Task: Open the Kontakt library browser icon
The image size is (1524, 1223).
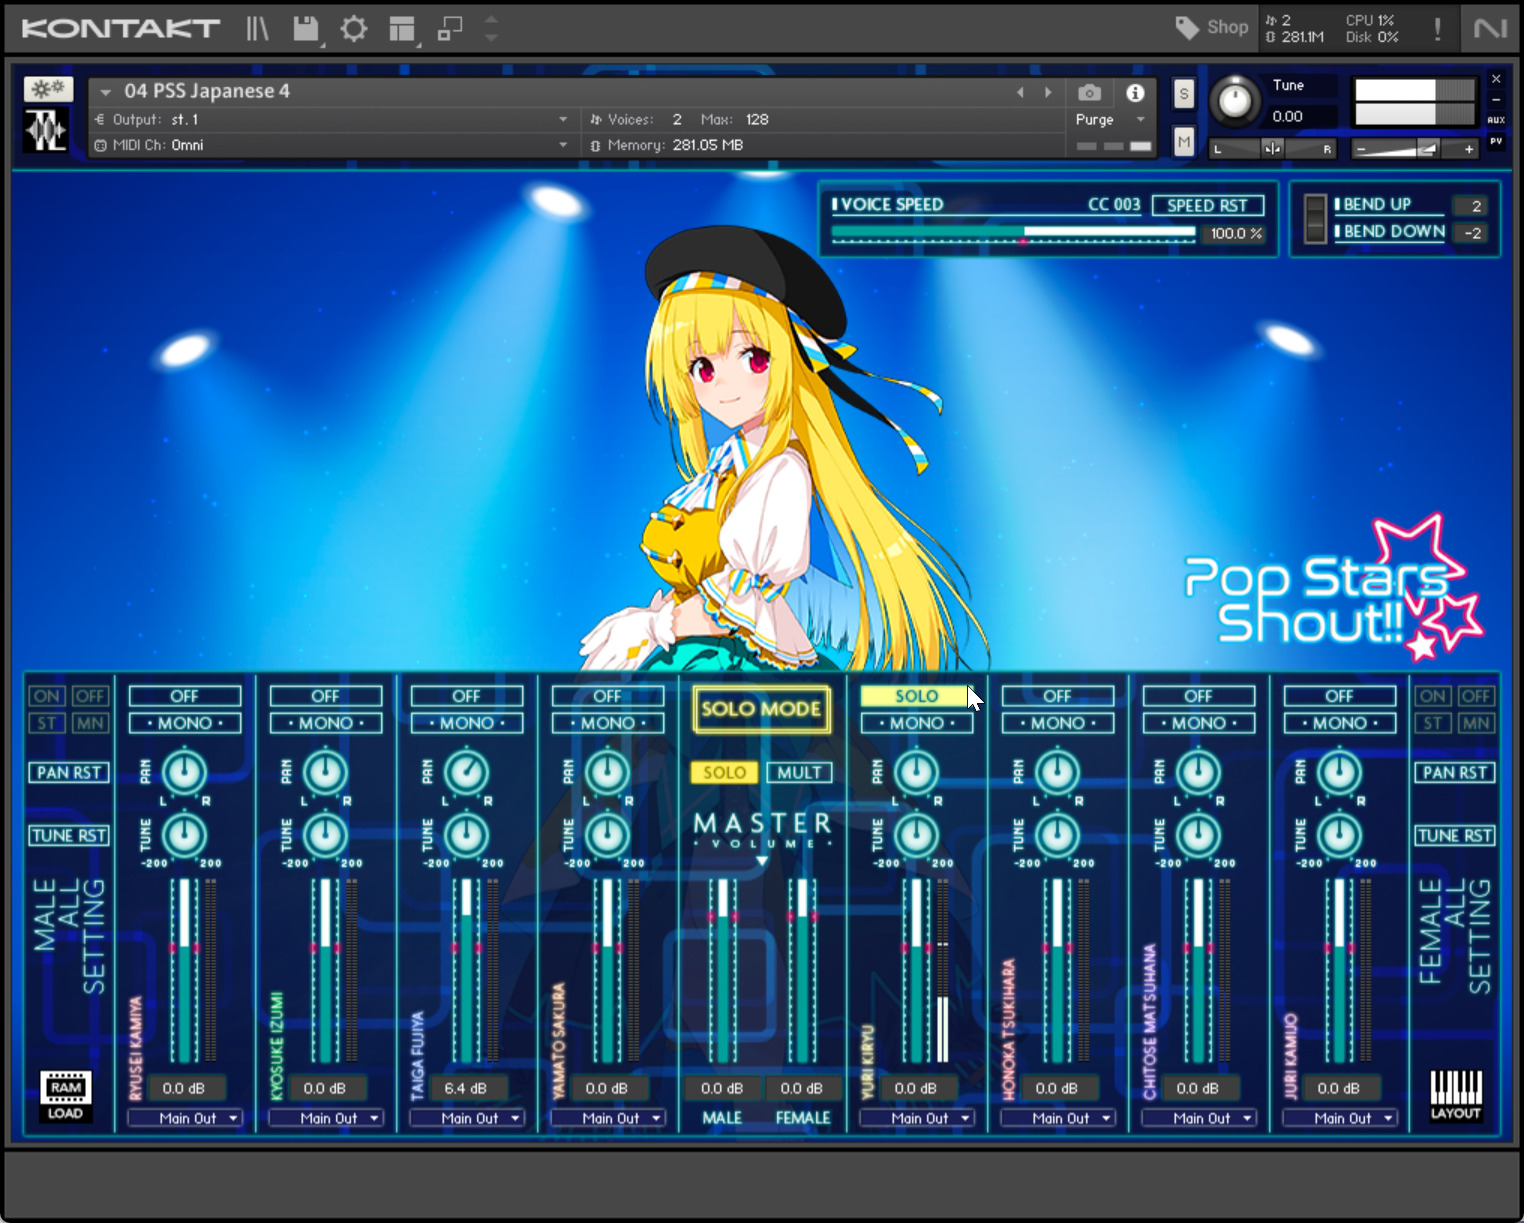Action: pos(258,29)
